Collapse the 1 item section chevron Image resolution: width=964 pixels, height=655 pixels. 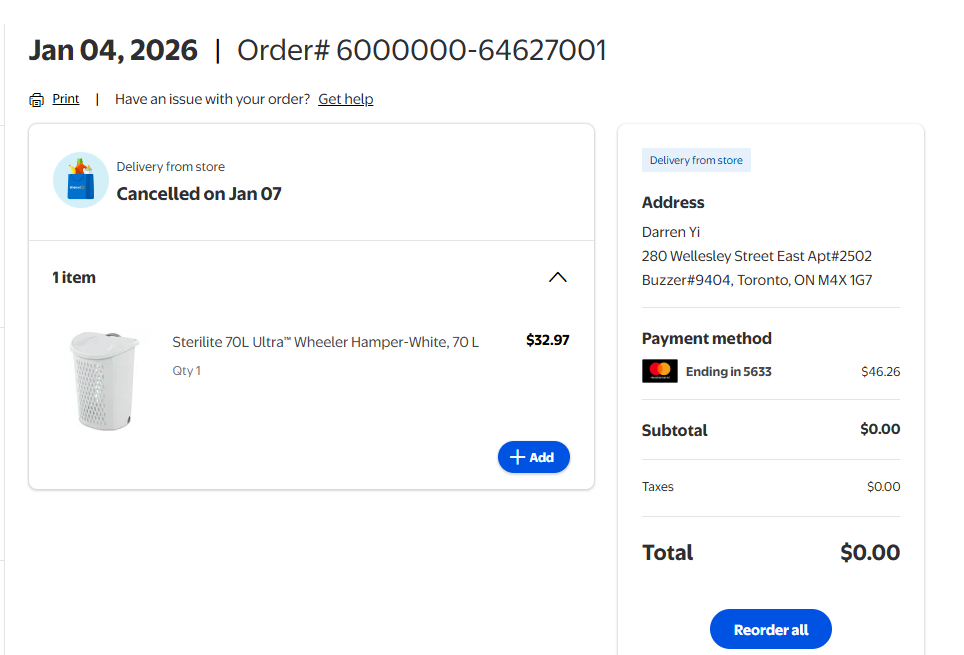[558, 277]
